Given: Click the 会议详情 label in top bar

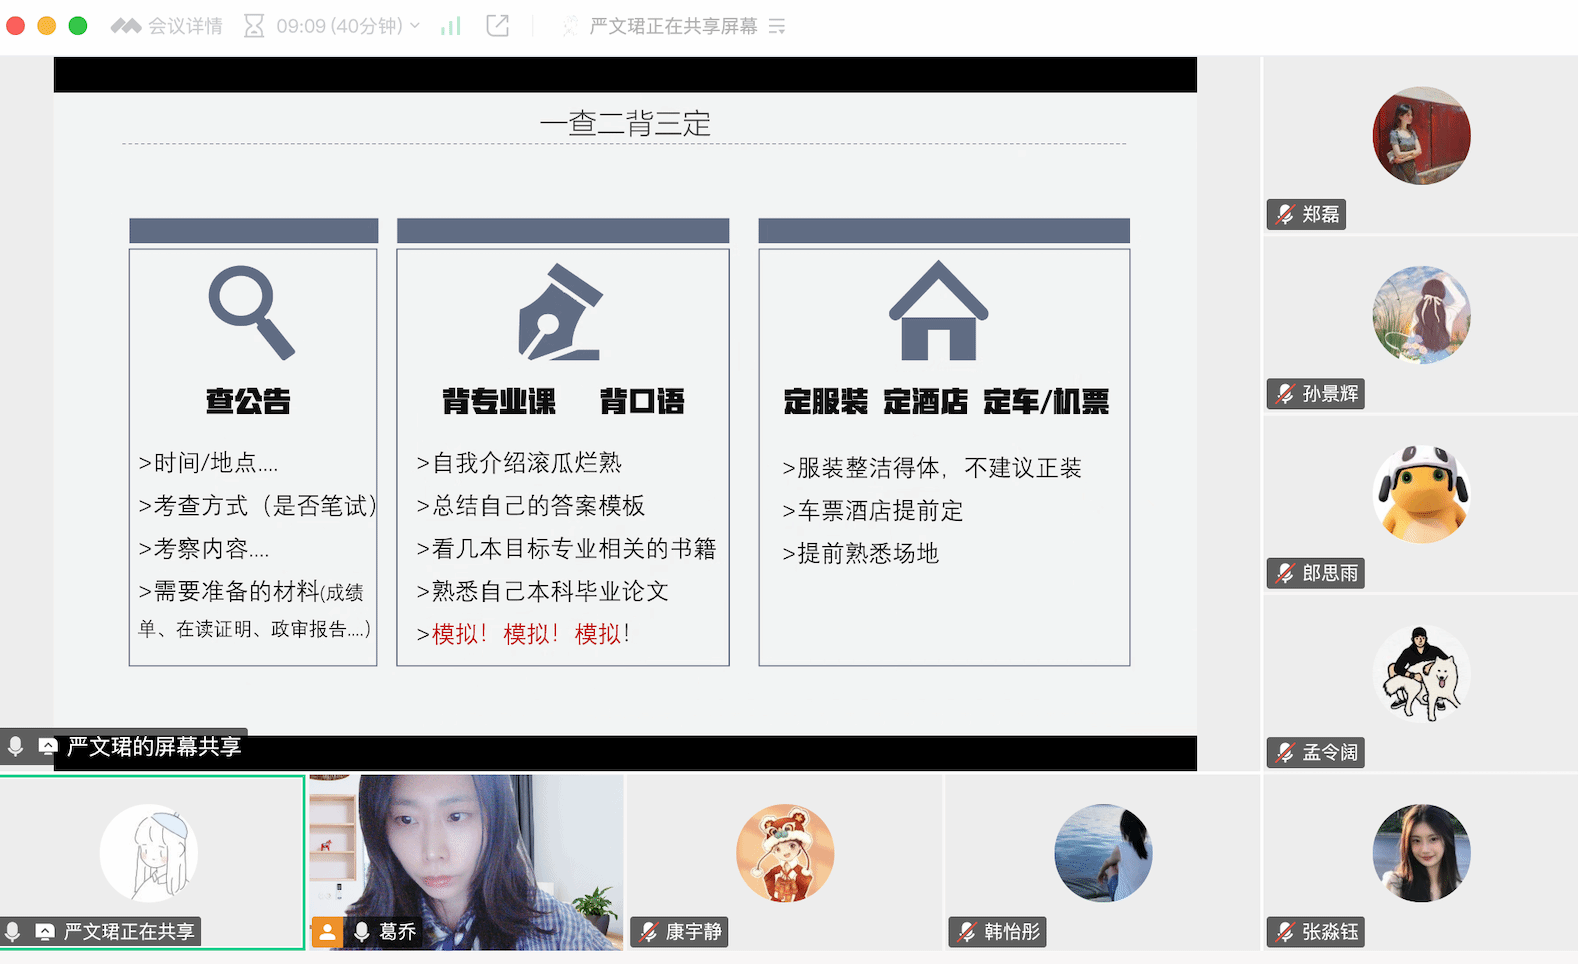Looking at the screenshot, I should click(185, 26).
